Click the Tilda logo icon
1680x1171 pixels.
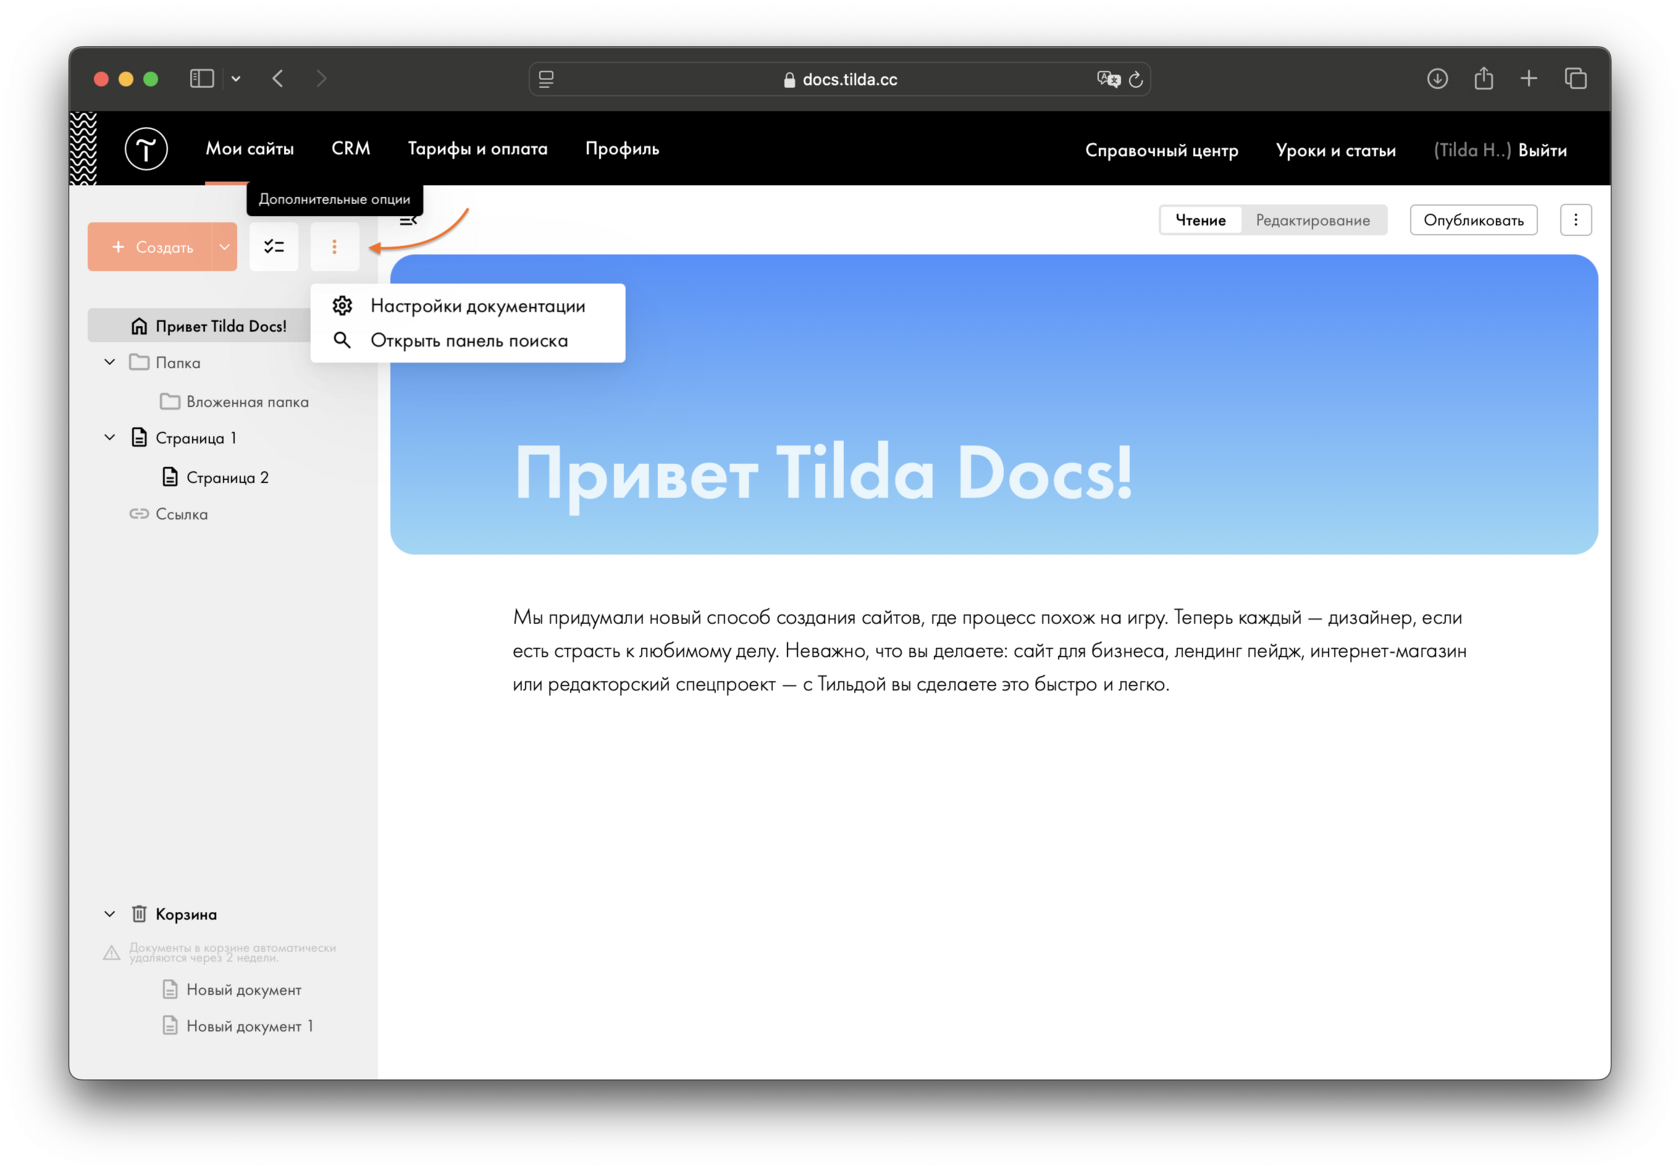[x=146, y=149]
